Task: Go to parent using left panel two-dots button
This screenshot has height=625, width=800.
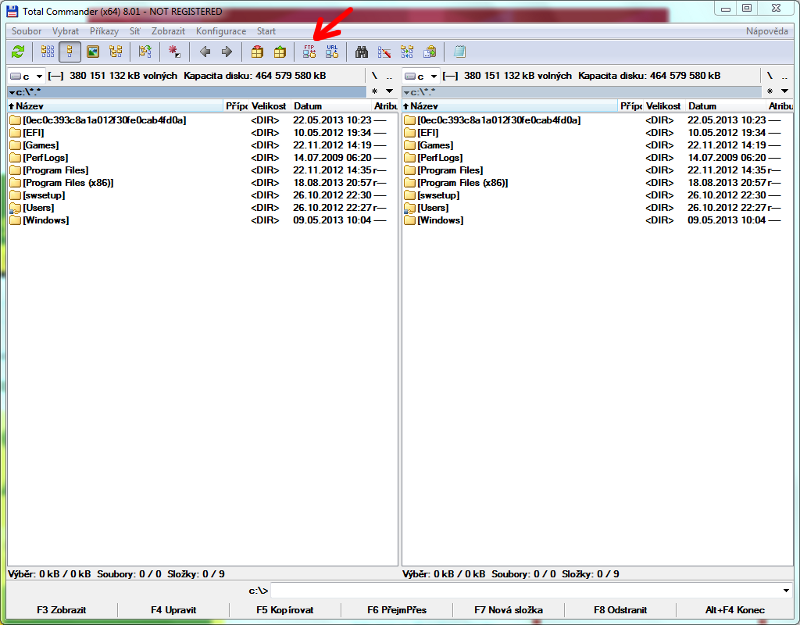Action: click(x=389, y=76)
